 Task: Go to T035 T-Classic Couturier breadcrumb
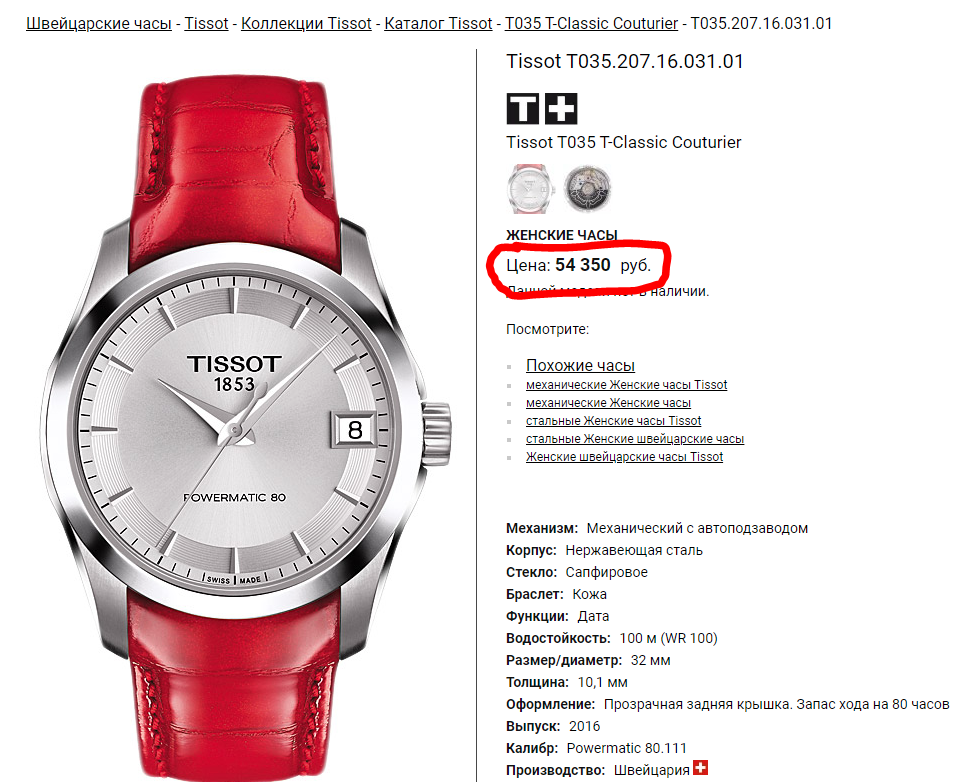[x=591, y=23]
